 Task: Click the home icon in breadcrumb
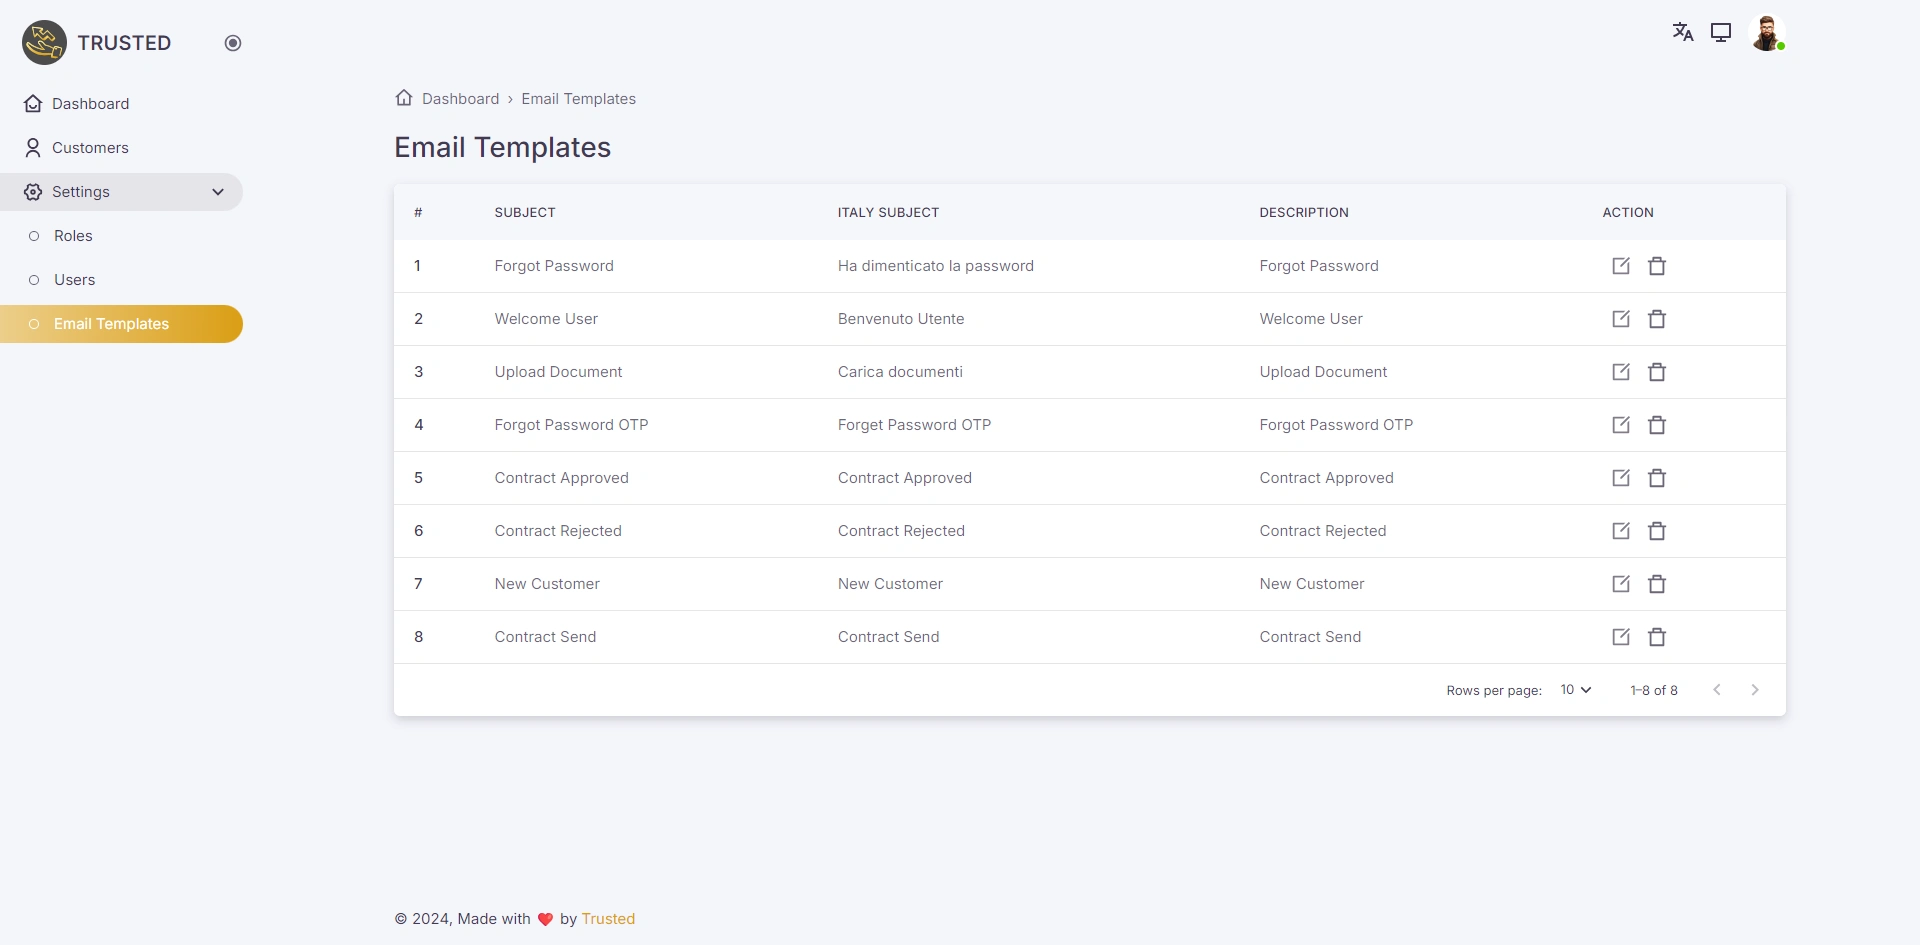pyautogui.click(x=404, y=98)
